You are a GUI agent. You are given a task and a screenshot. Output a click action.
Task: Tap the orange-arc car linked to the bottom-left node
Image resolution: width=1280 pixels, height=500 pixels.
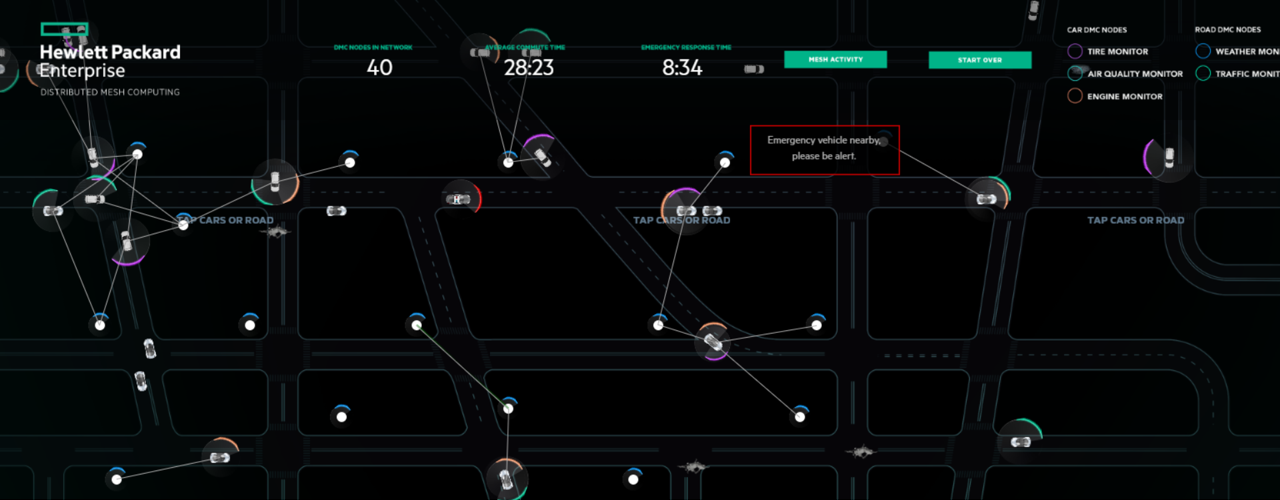219,457
